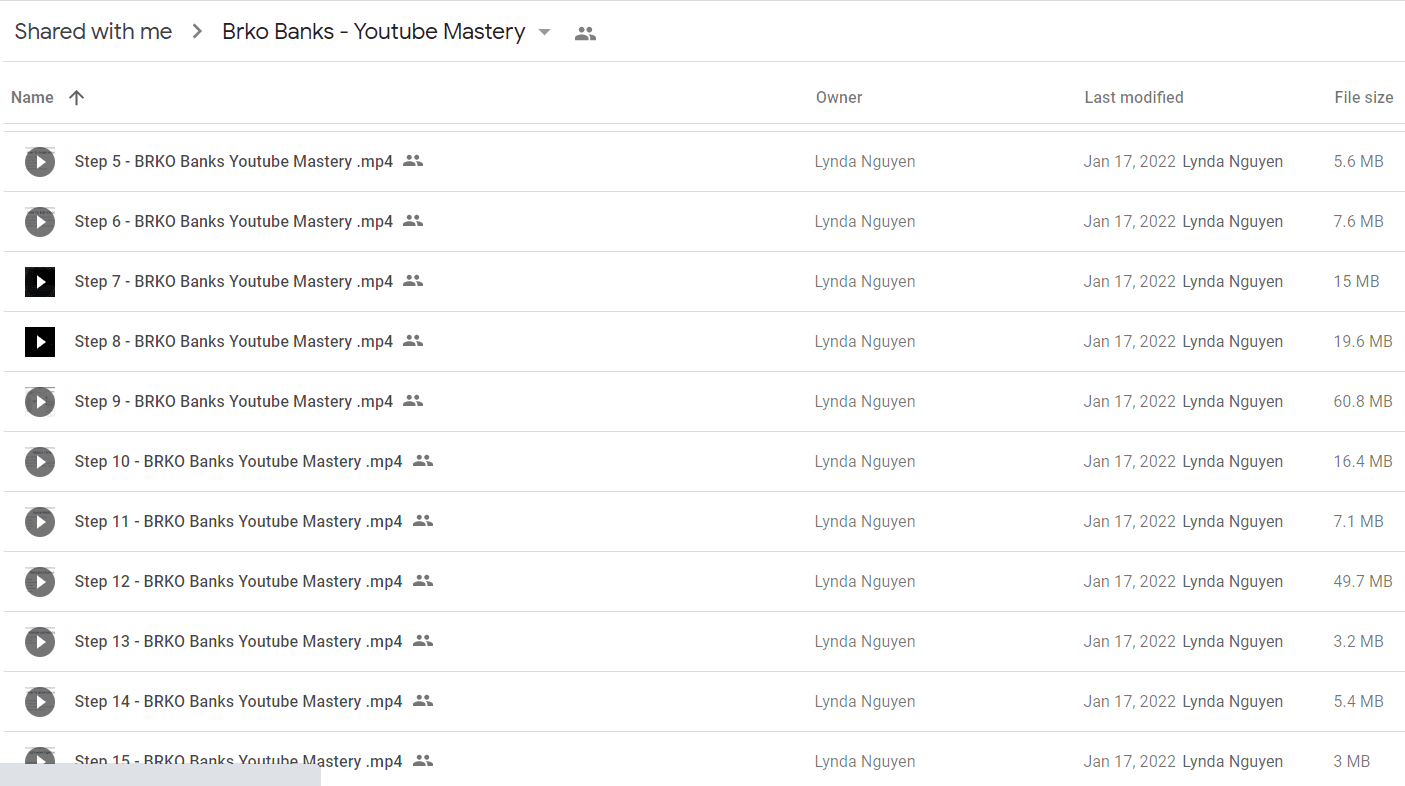
Task: Click the Step 11 video file icon
Action: (x=40, y=521)
